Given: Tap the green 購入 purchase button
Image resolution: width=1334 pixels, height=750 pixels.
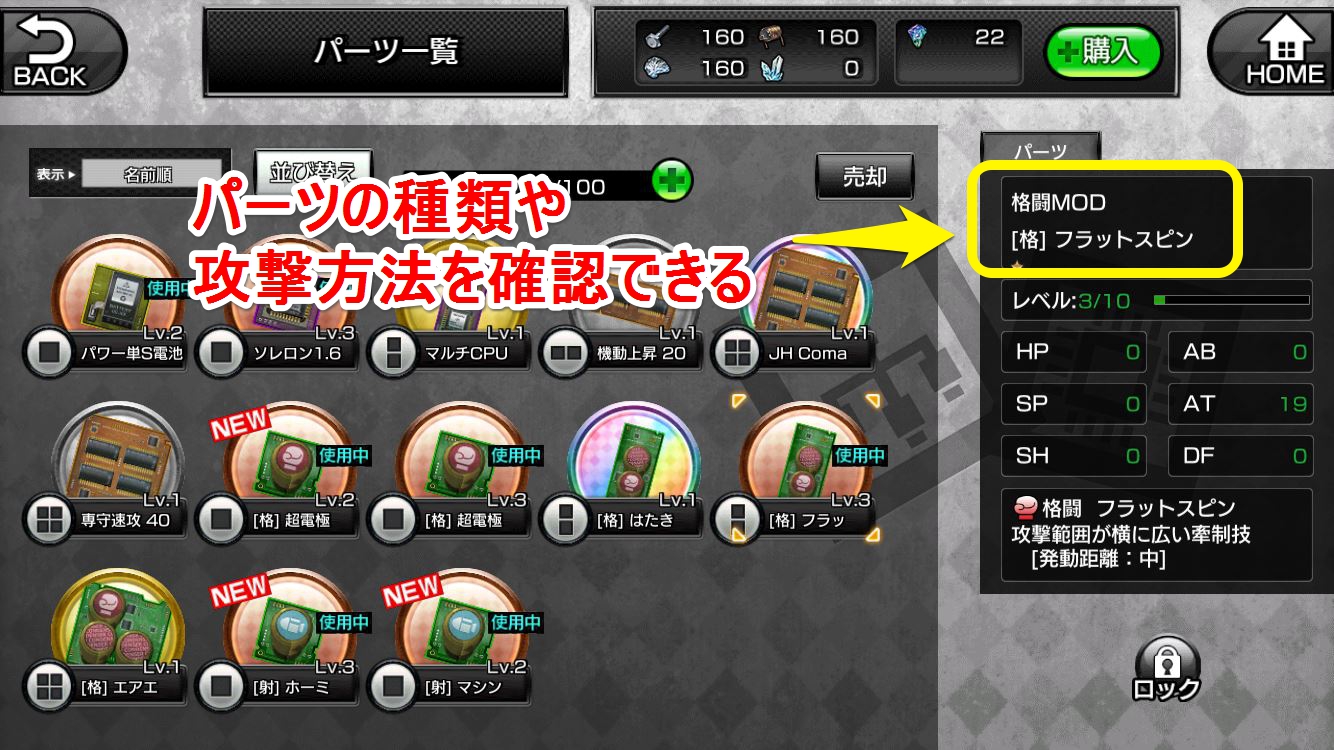Looking at the screenshot, I should (x=1102, y=51).
